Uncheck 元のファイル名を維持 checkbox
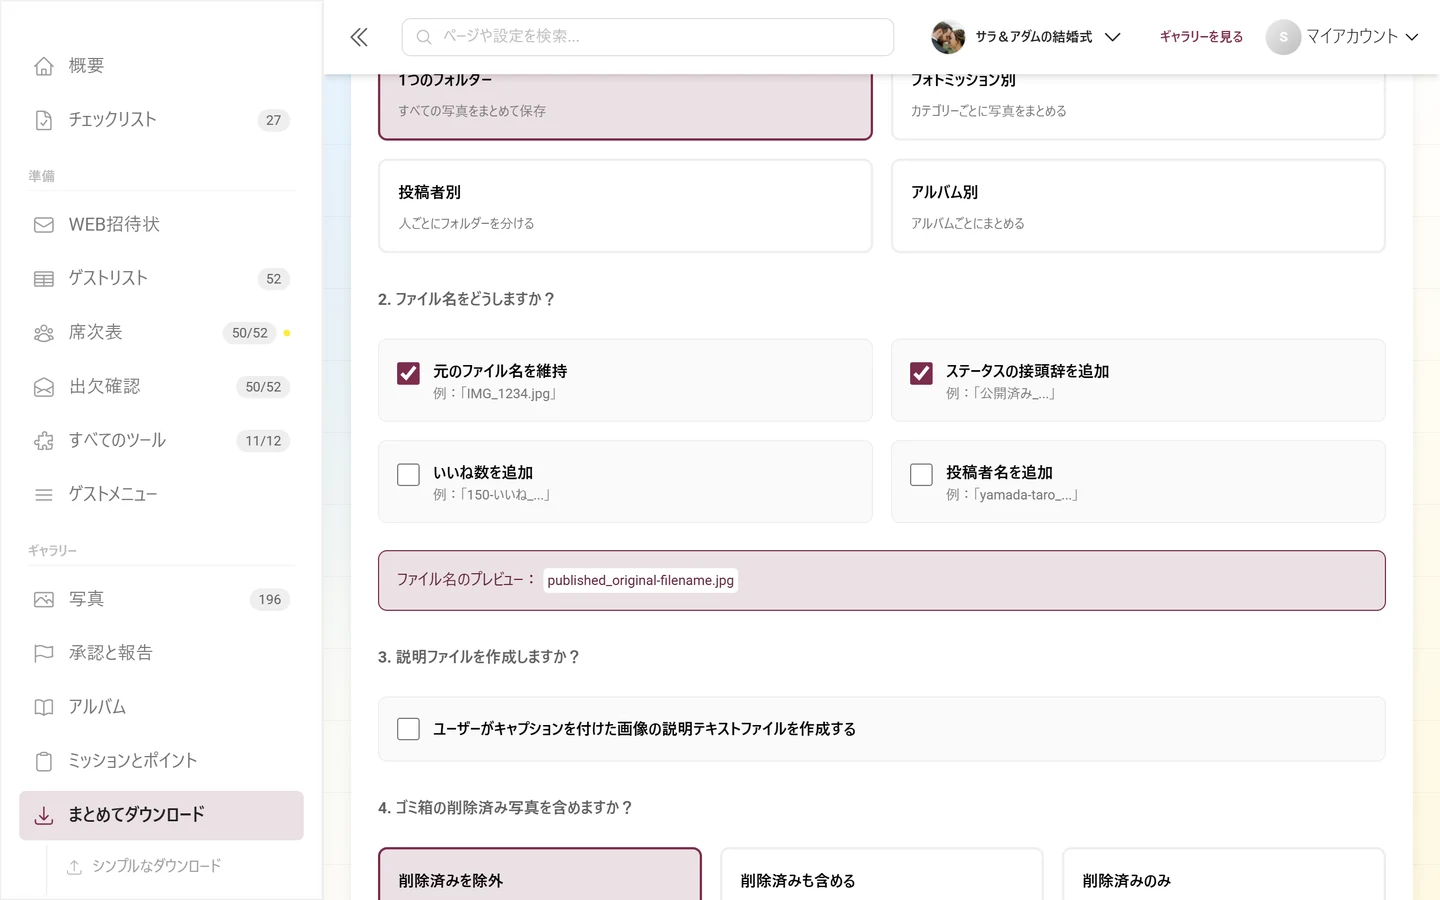 point(408,373)
